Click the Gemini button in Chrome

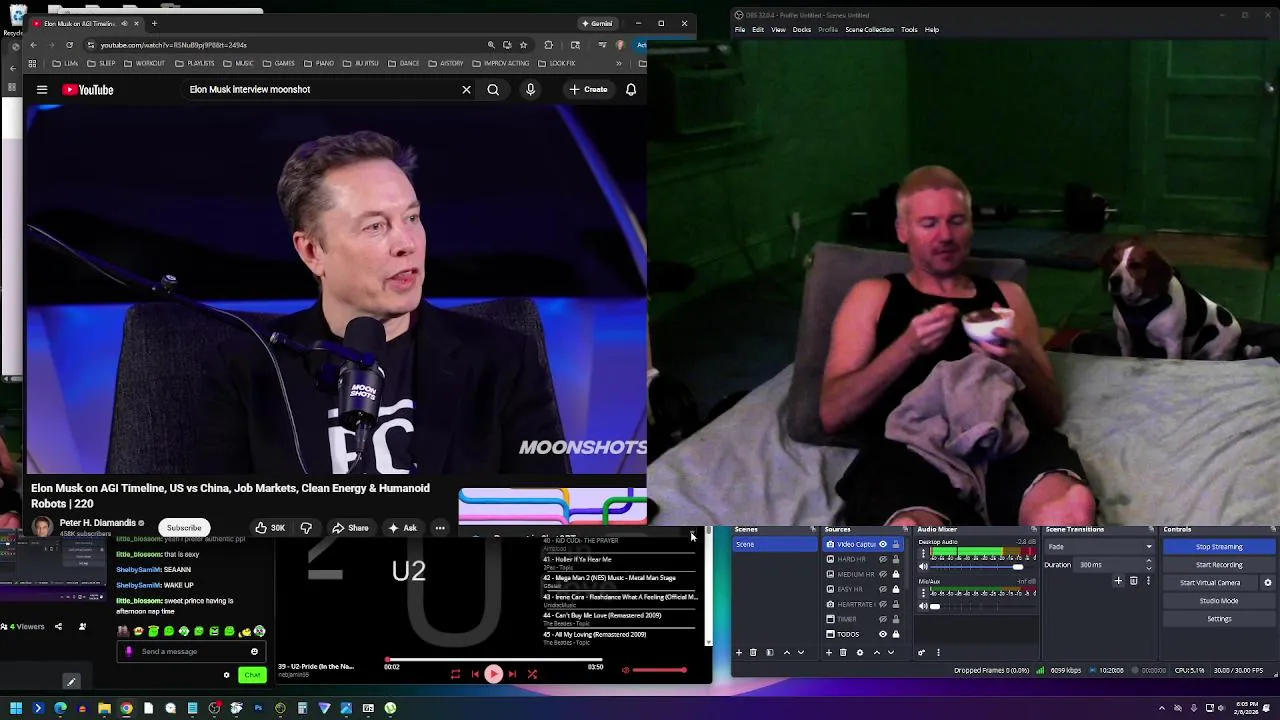(x=597, y=23)
